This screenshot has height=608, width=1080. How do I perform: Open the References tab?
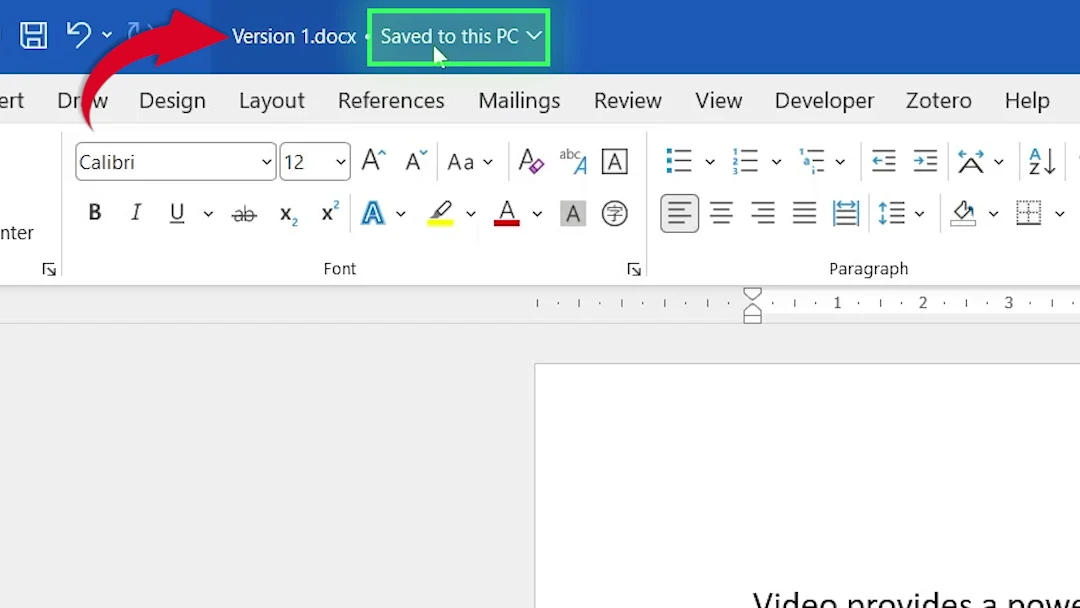391,101
